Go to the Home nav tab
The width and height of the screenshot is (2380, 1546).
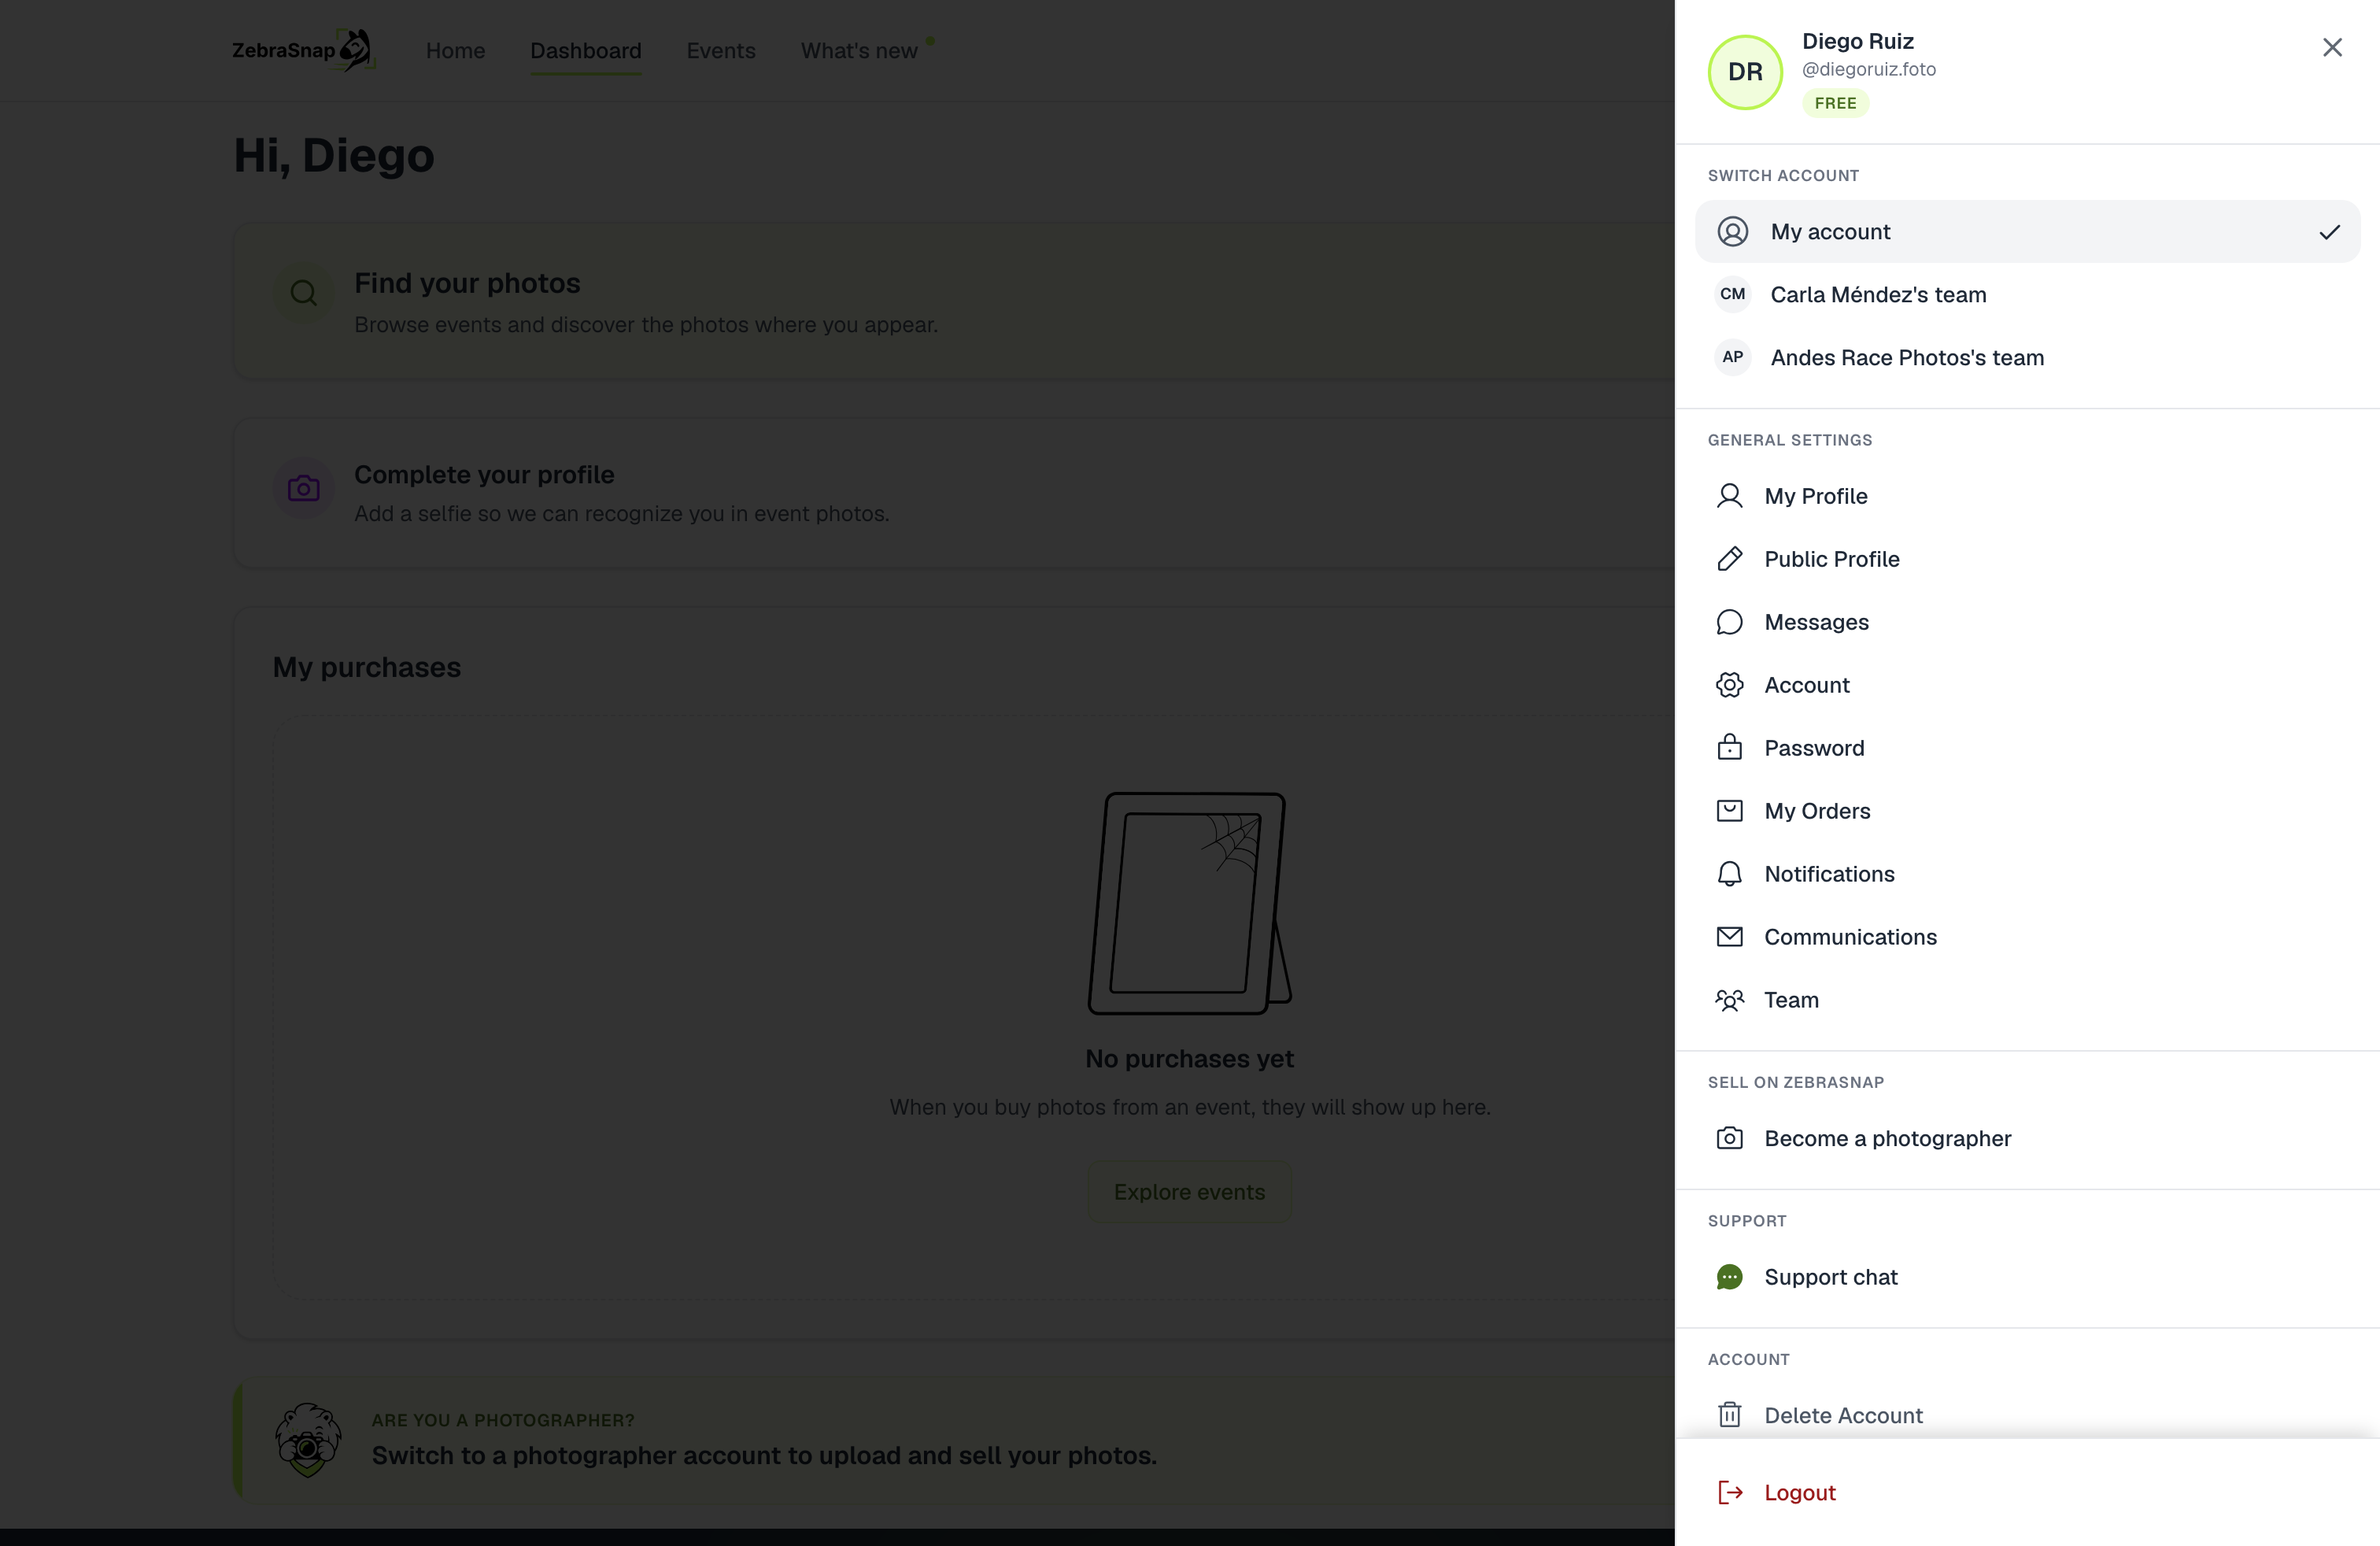(456, 51)
